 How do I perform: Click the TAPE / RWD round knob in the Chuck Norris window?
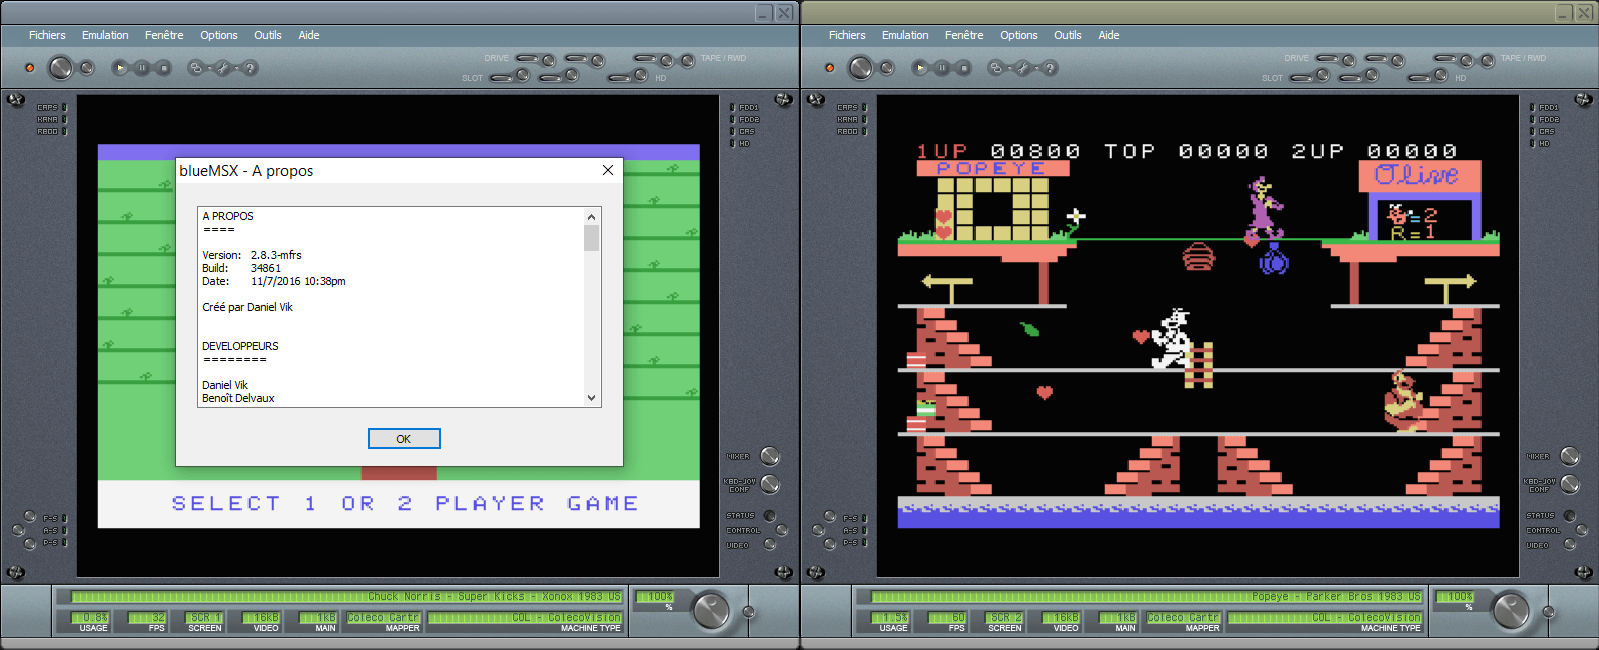(x=688, y=61)
